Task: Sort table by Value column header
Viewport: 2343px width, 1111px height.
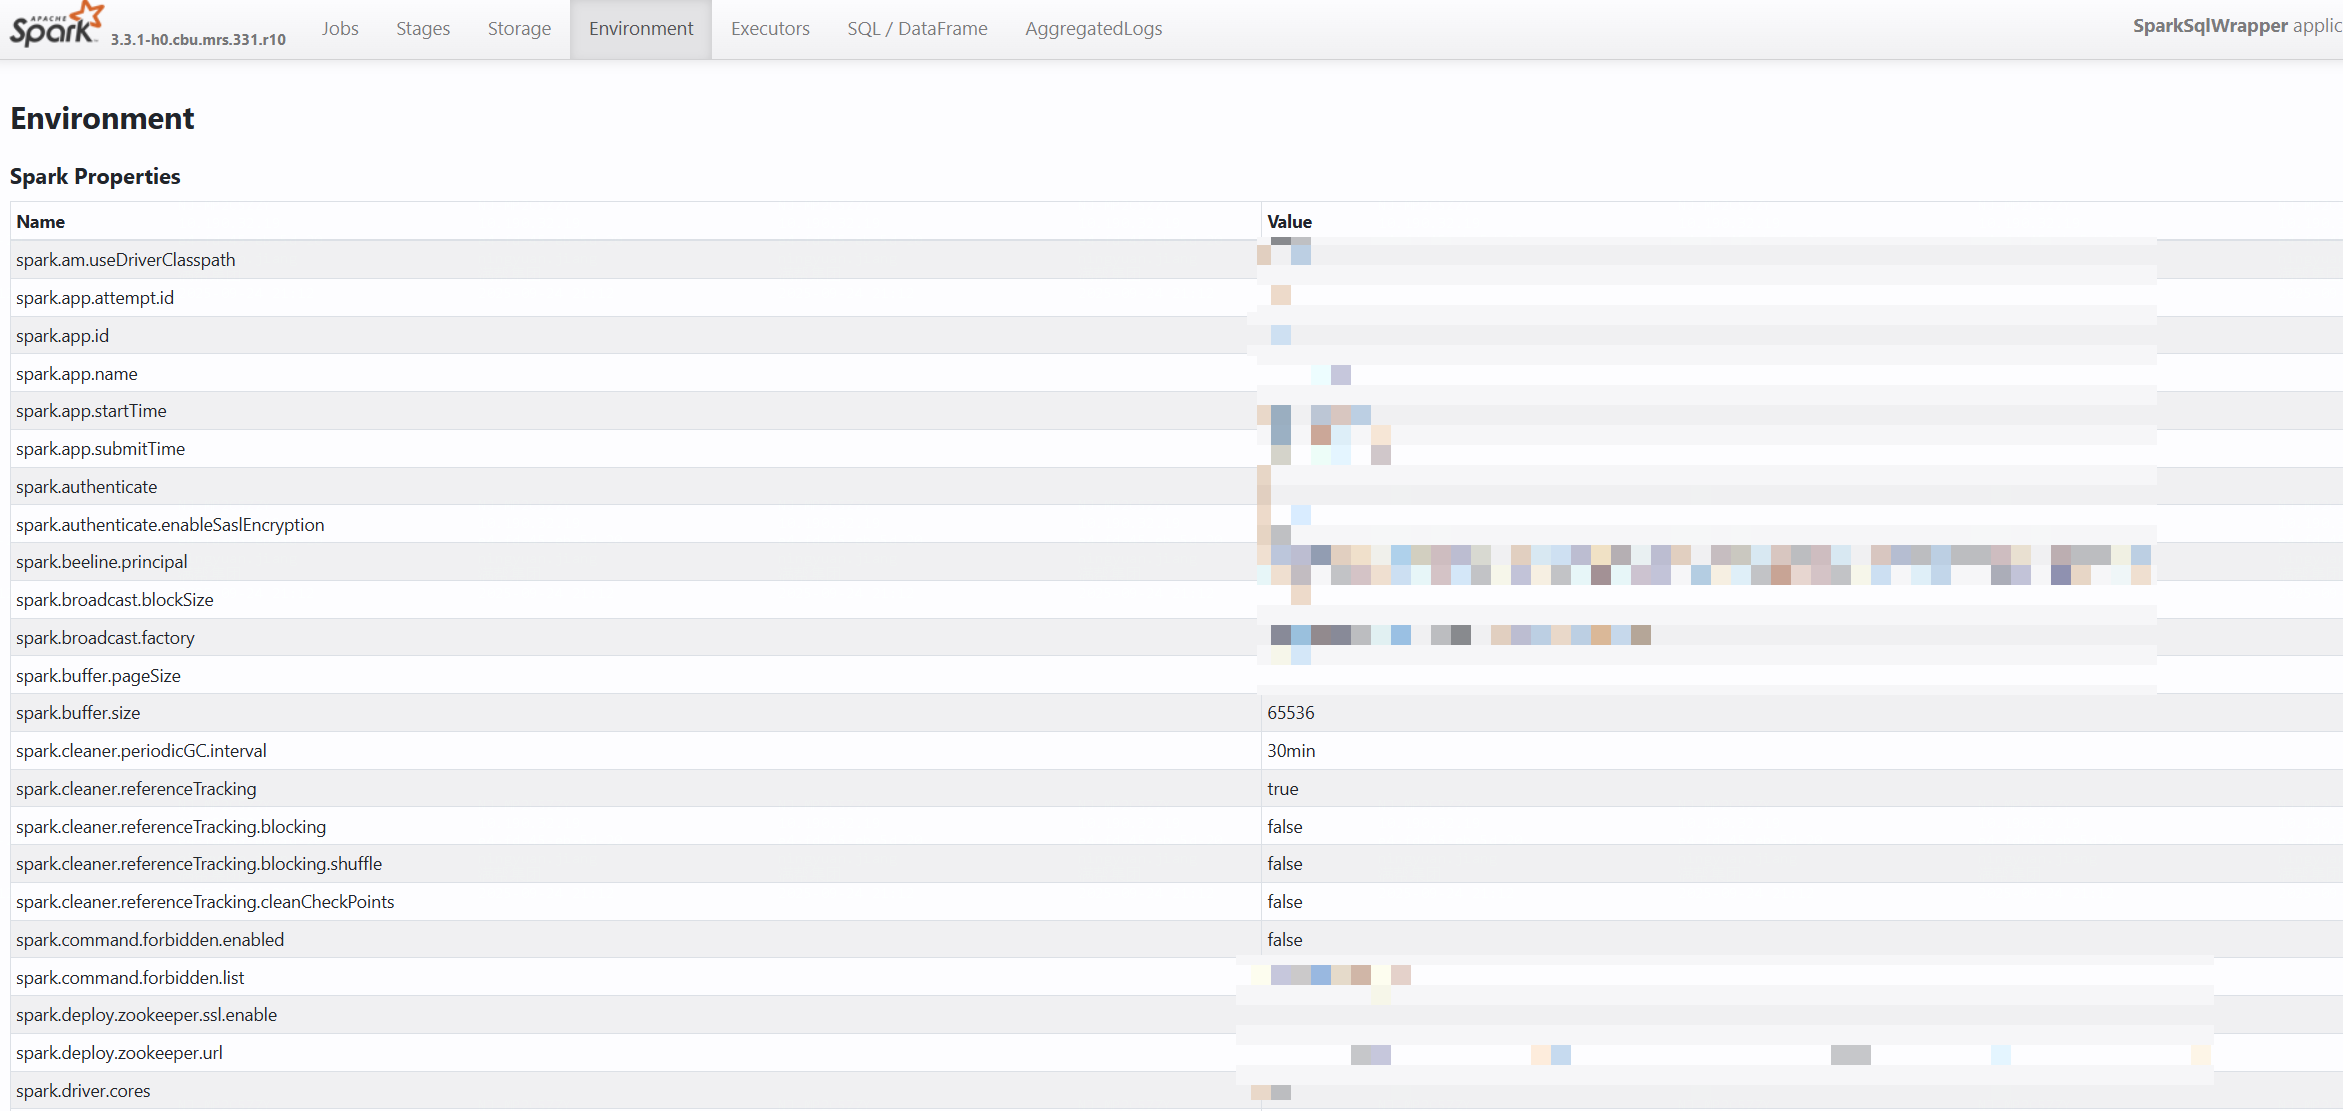Action: (x=1289, y=222)
